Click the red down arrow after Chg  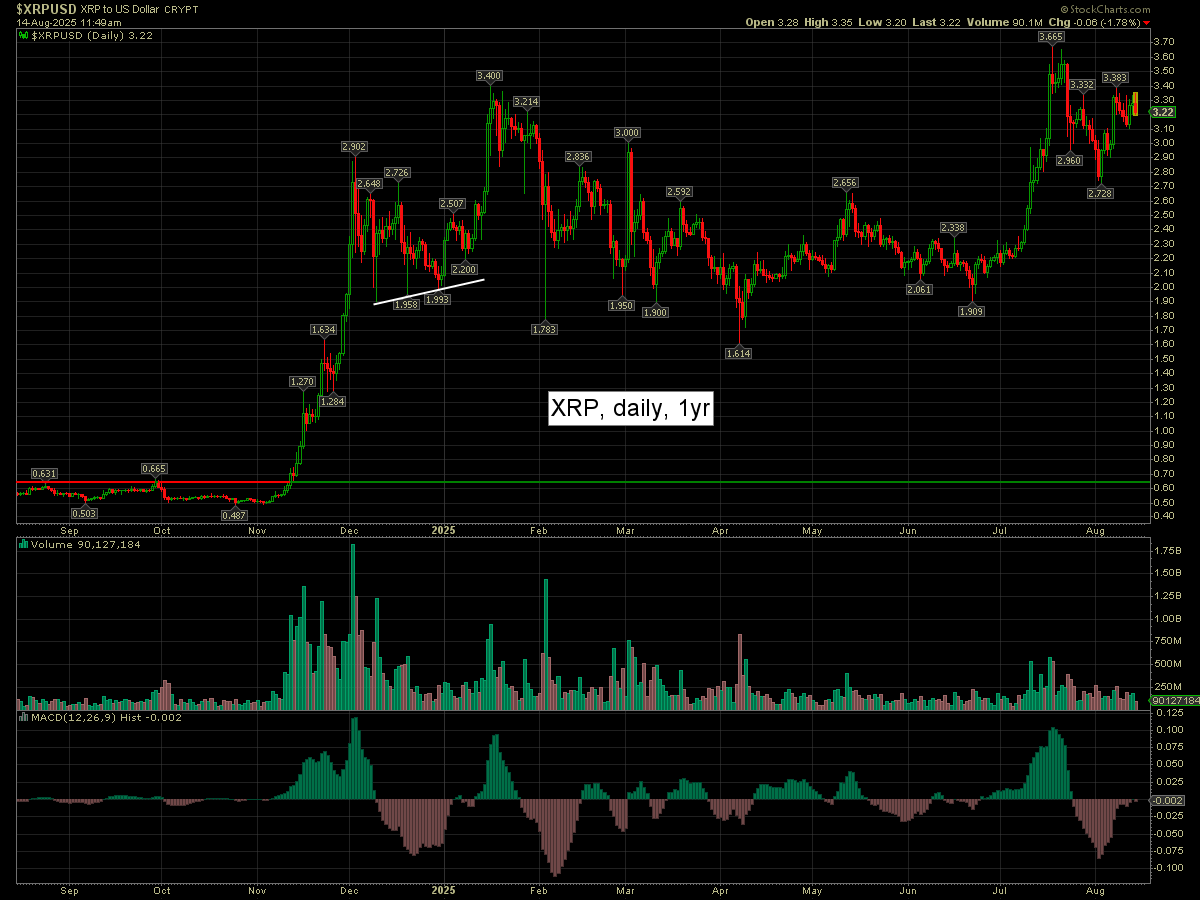1146,22
